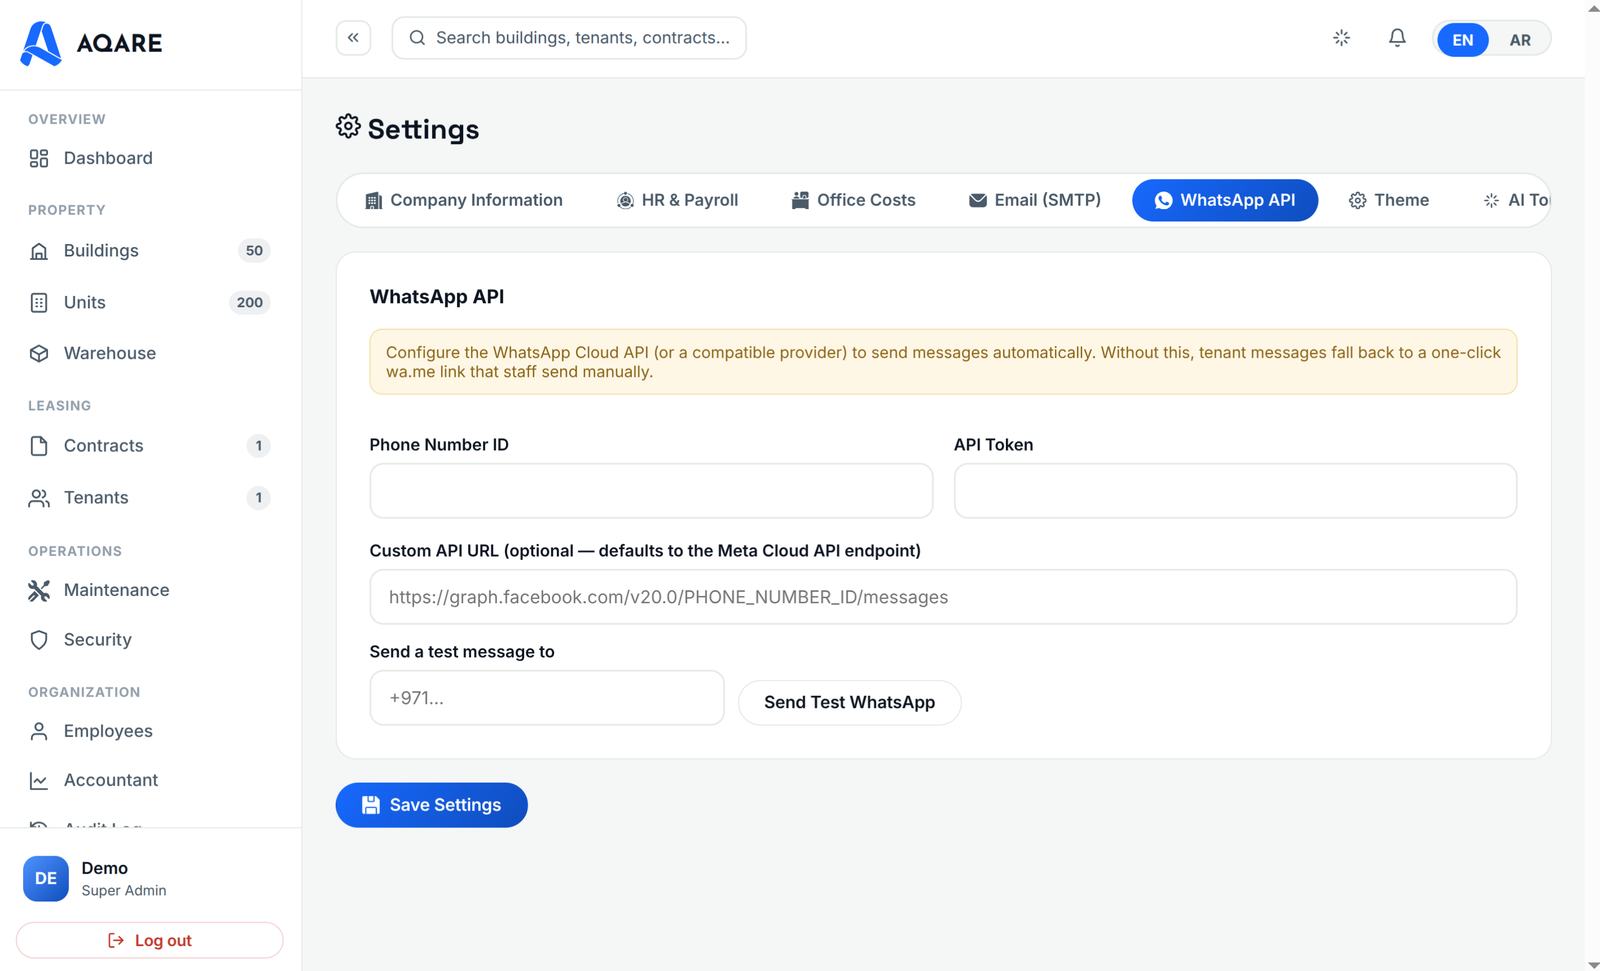Switch language to AR
This screenshot has width=1600, height=971.
point(1520,40)
